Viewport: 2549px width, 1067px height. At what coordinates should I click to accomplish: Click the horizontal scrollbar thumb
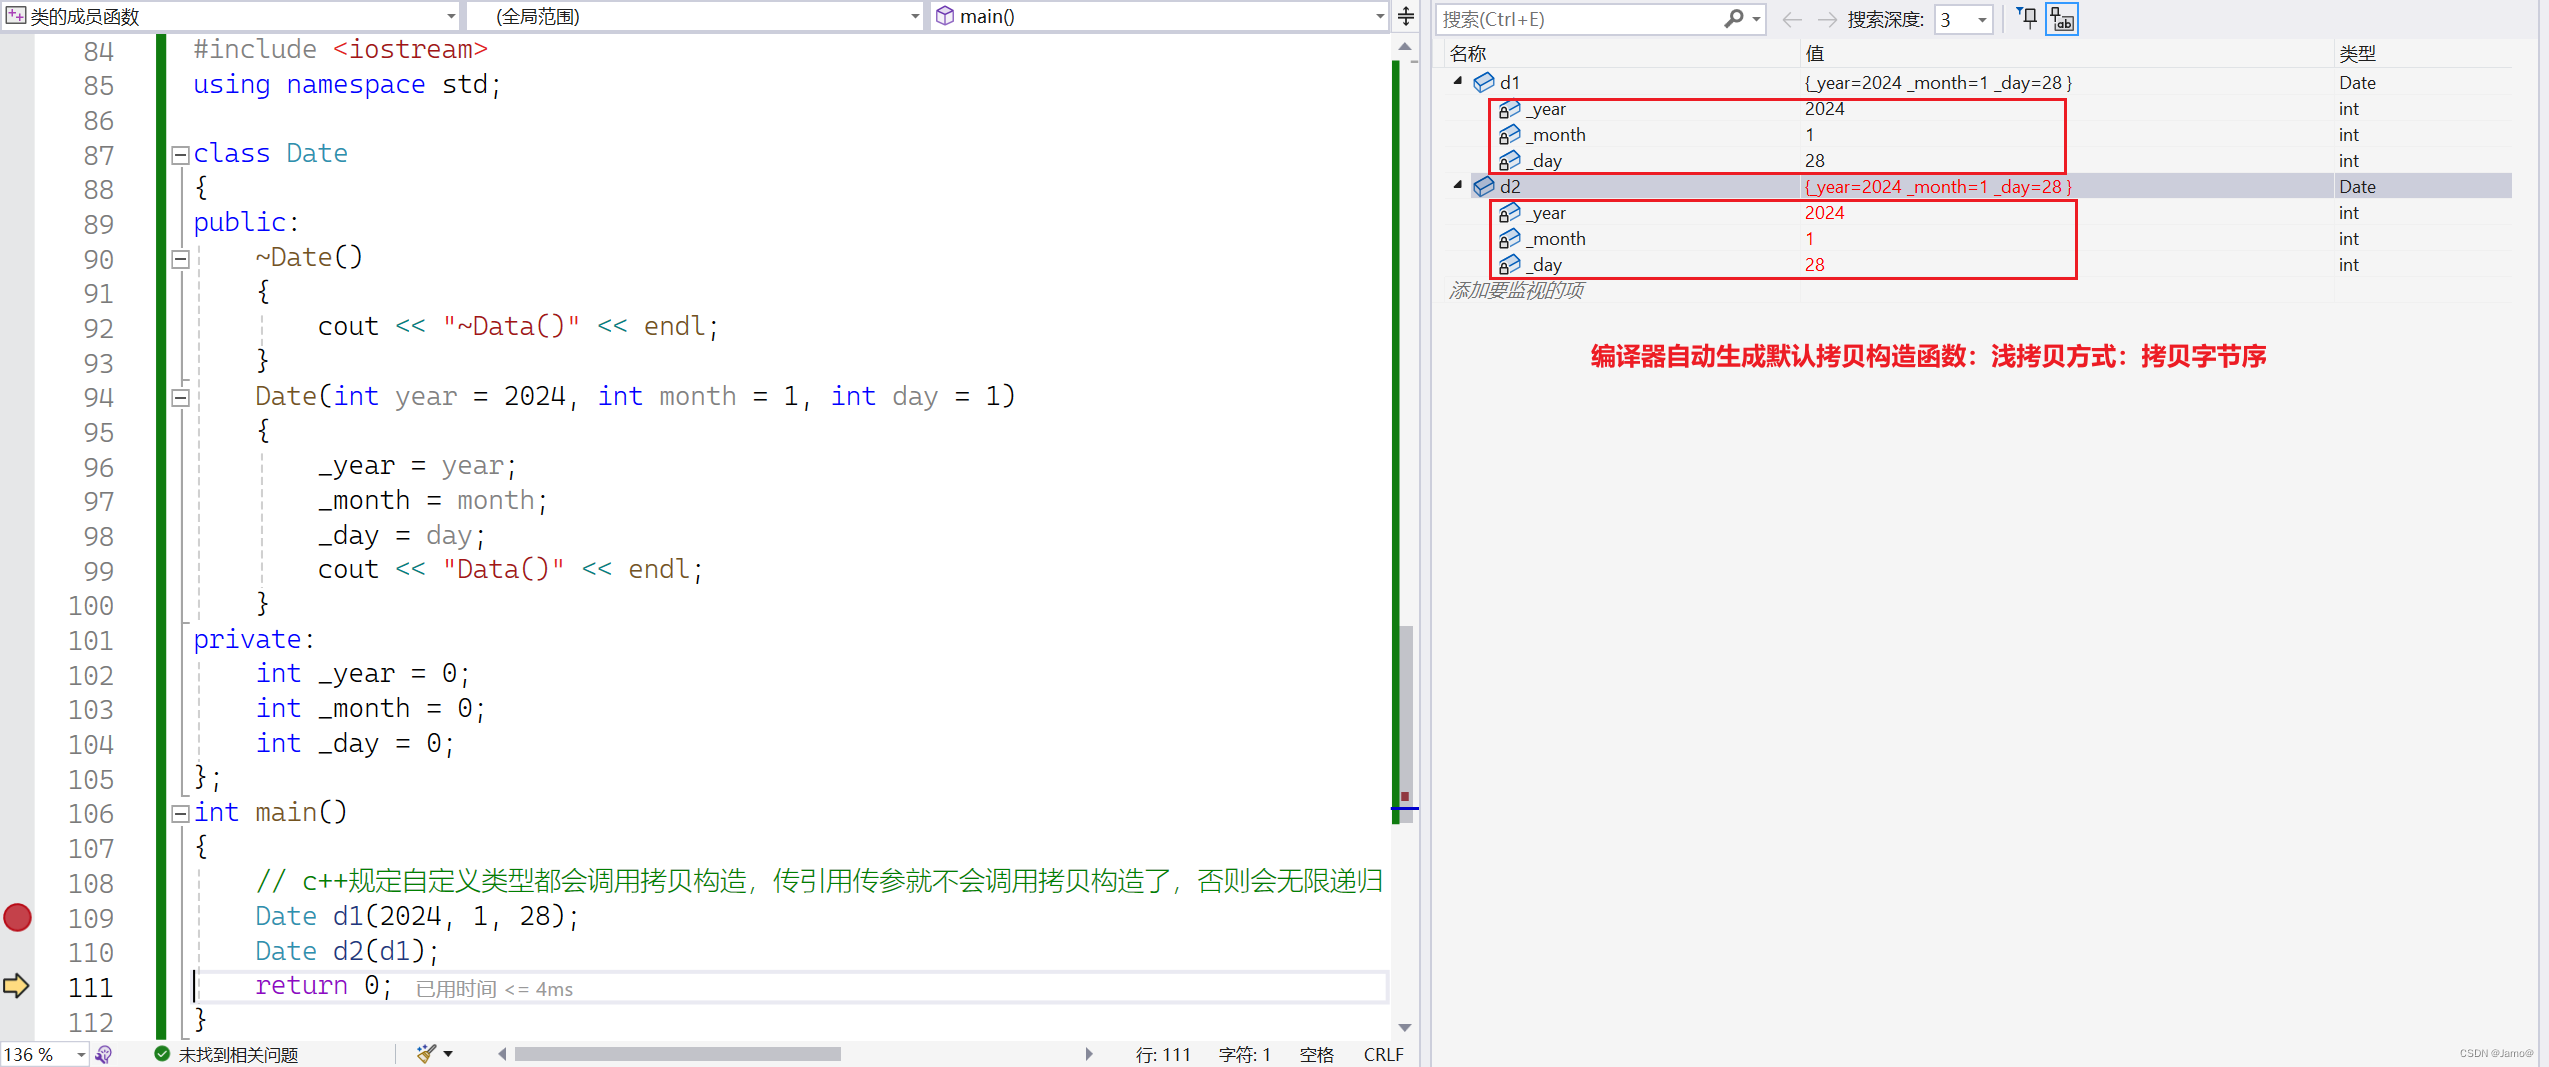point(677,1054)
